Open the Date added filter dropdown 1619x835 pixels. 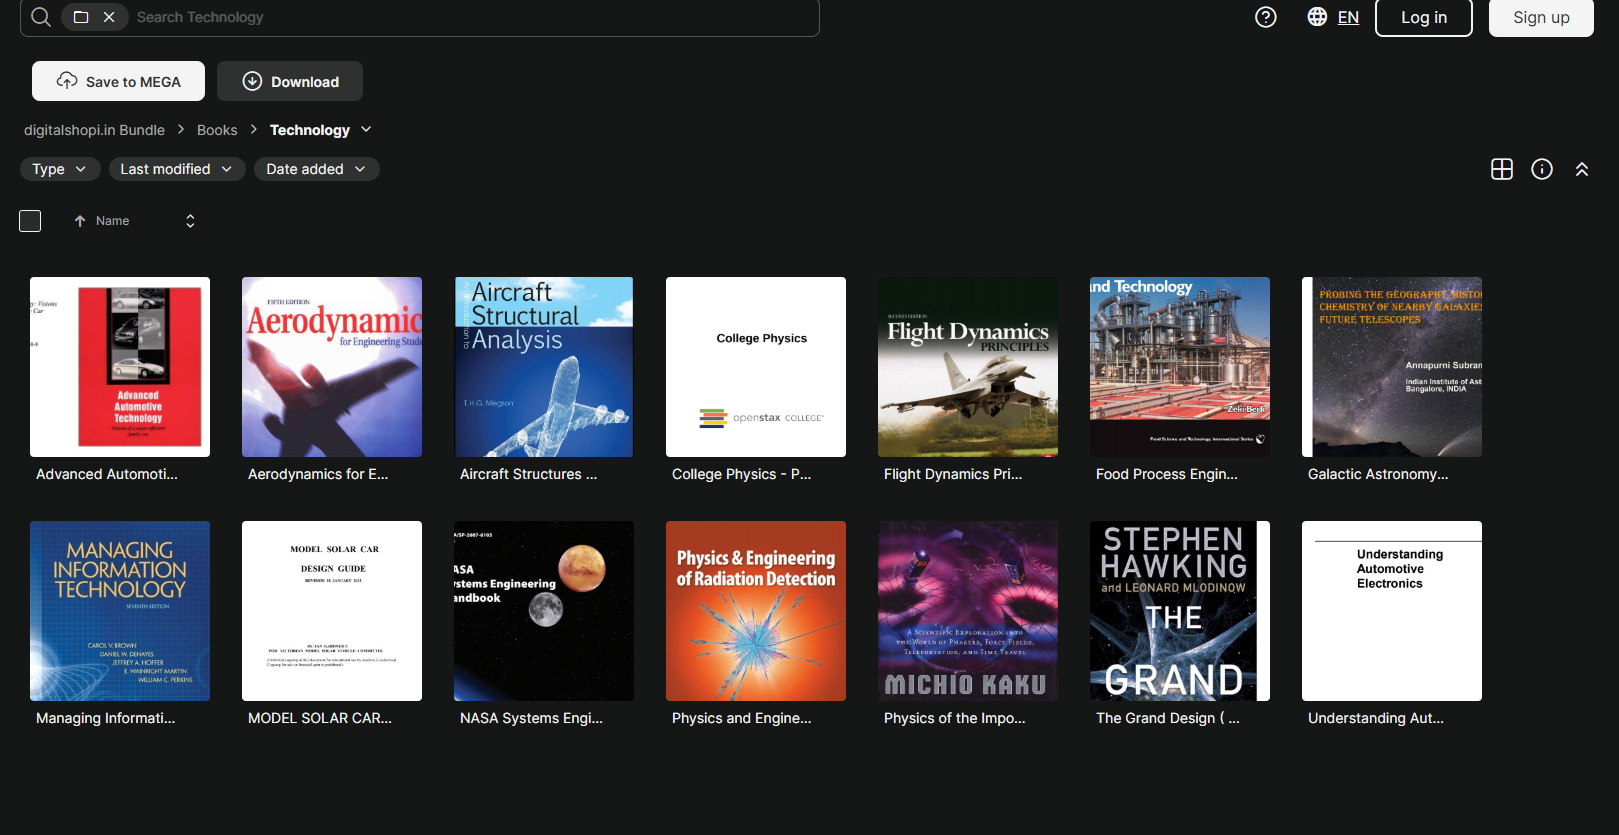pyautogui.click(x=316, y=169)
